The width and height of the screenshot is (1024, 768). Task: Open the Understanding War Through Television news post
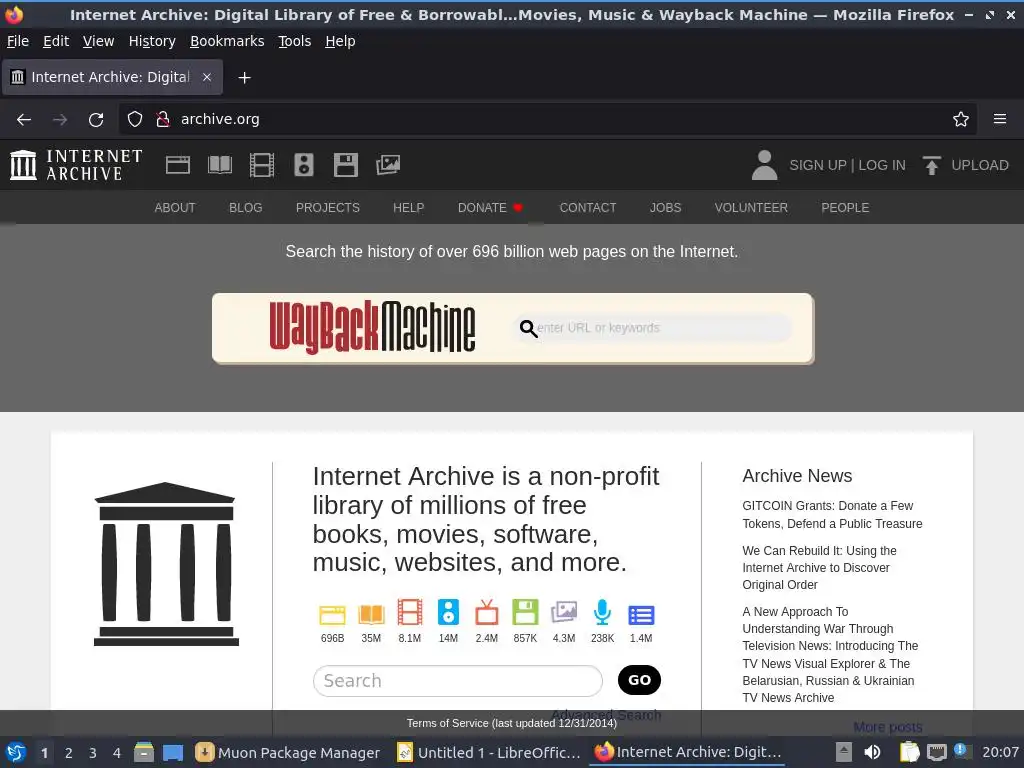830,654
